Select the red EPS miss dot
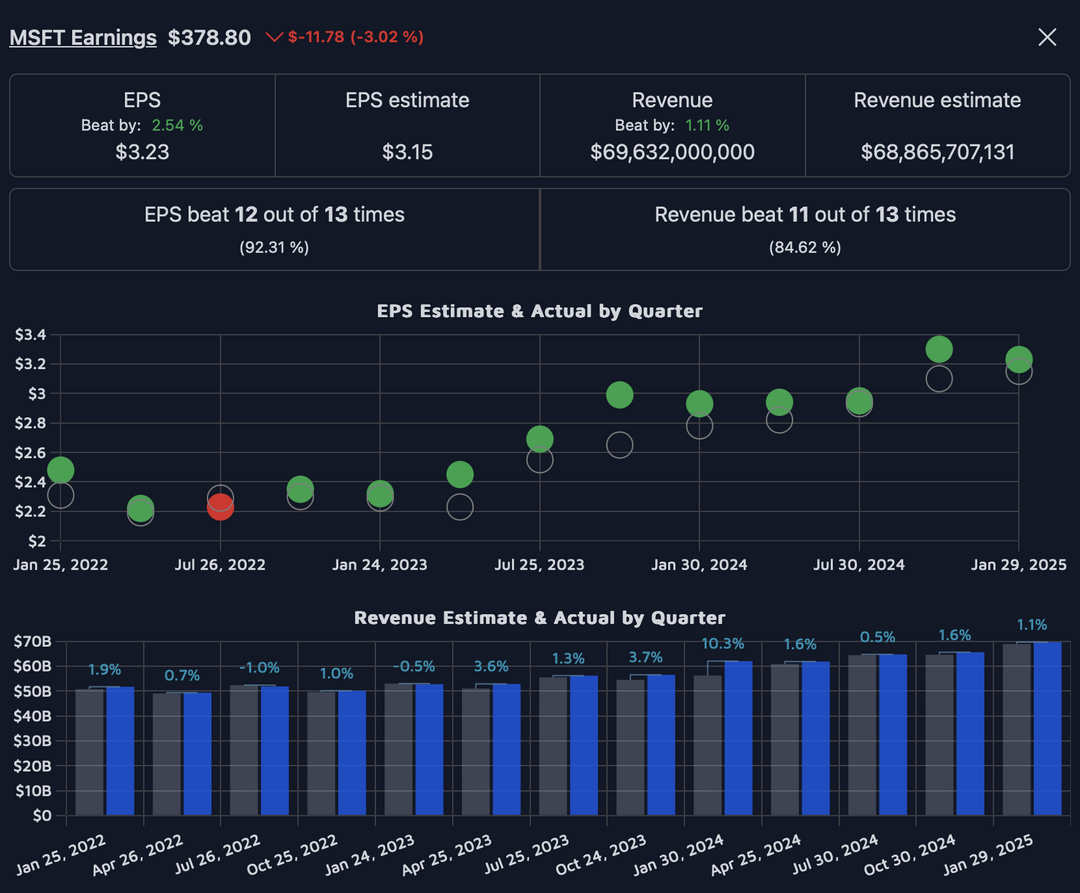 pyautogui.click(x=220, y=507)
